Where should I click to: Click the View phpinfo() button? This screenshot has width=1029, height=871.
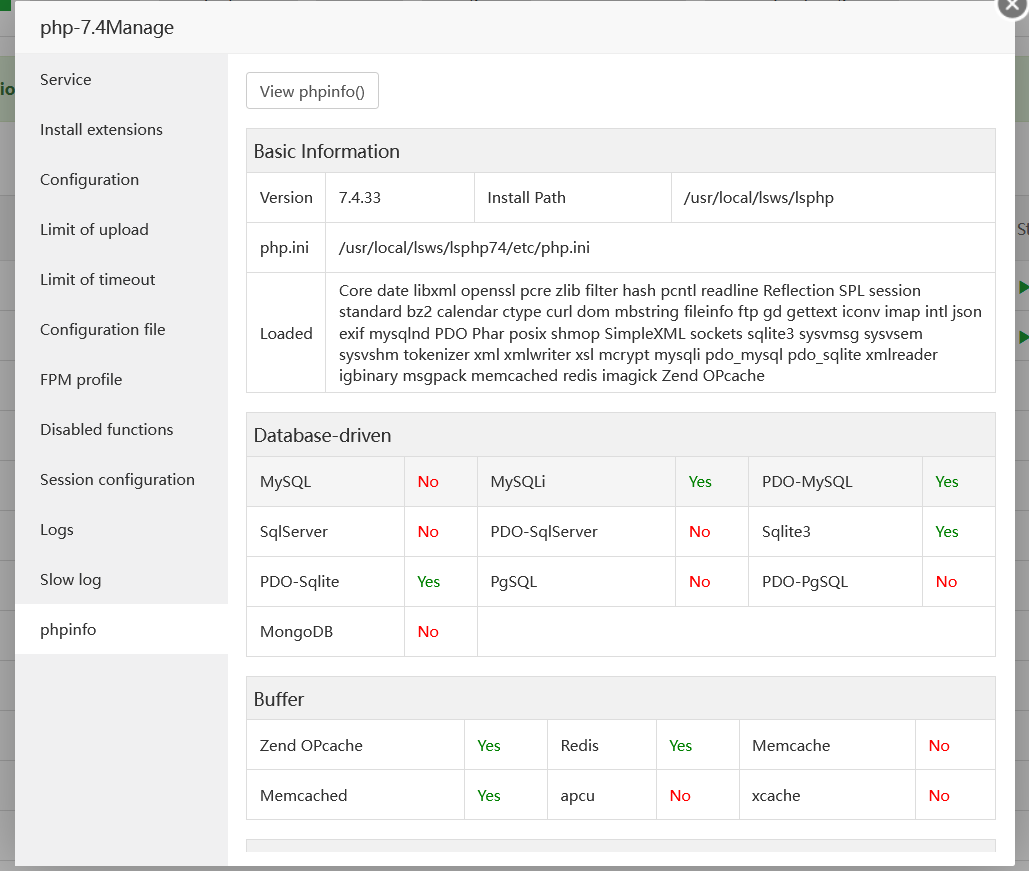(312, 91)
